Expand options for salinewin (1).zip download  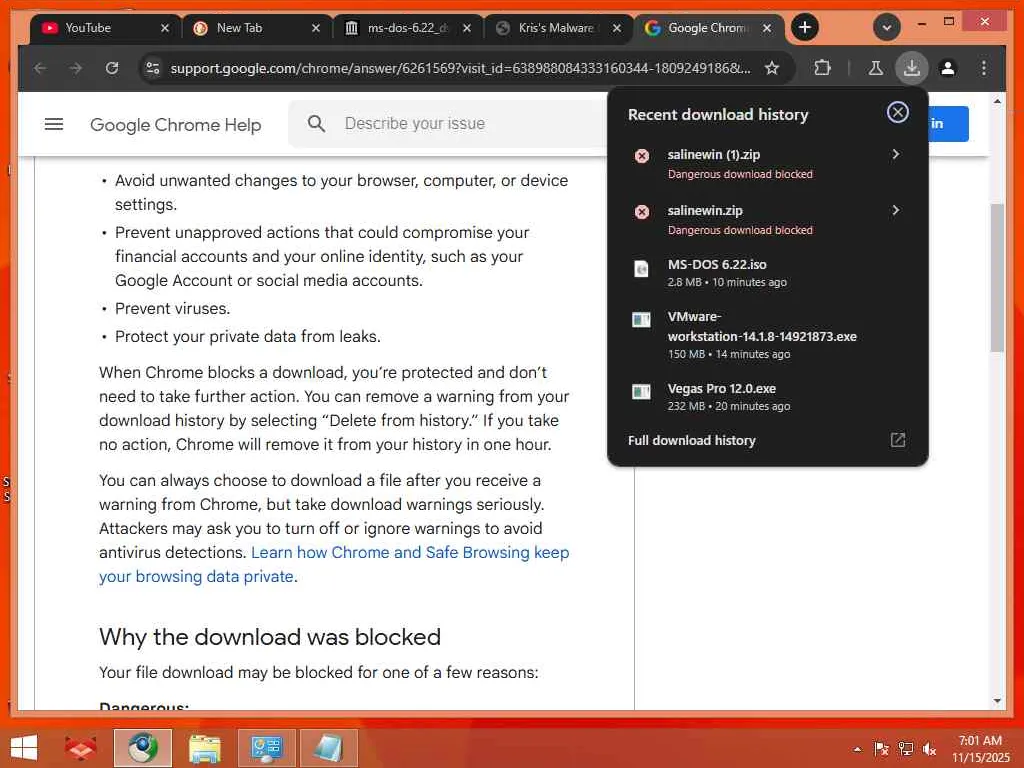pos(895,154)
